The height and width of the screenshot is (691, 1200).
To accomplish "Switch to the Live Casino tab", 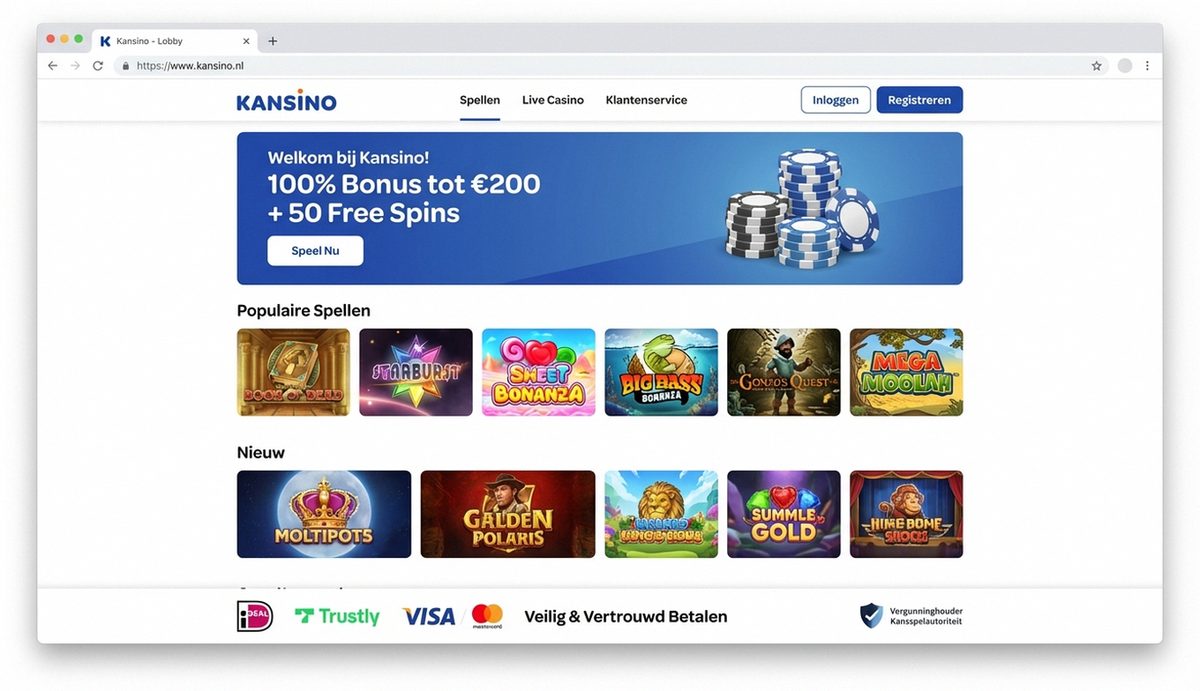I will 553,100.
